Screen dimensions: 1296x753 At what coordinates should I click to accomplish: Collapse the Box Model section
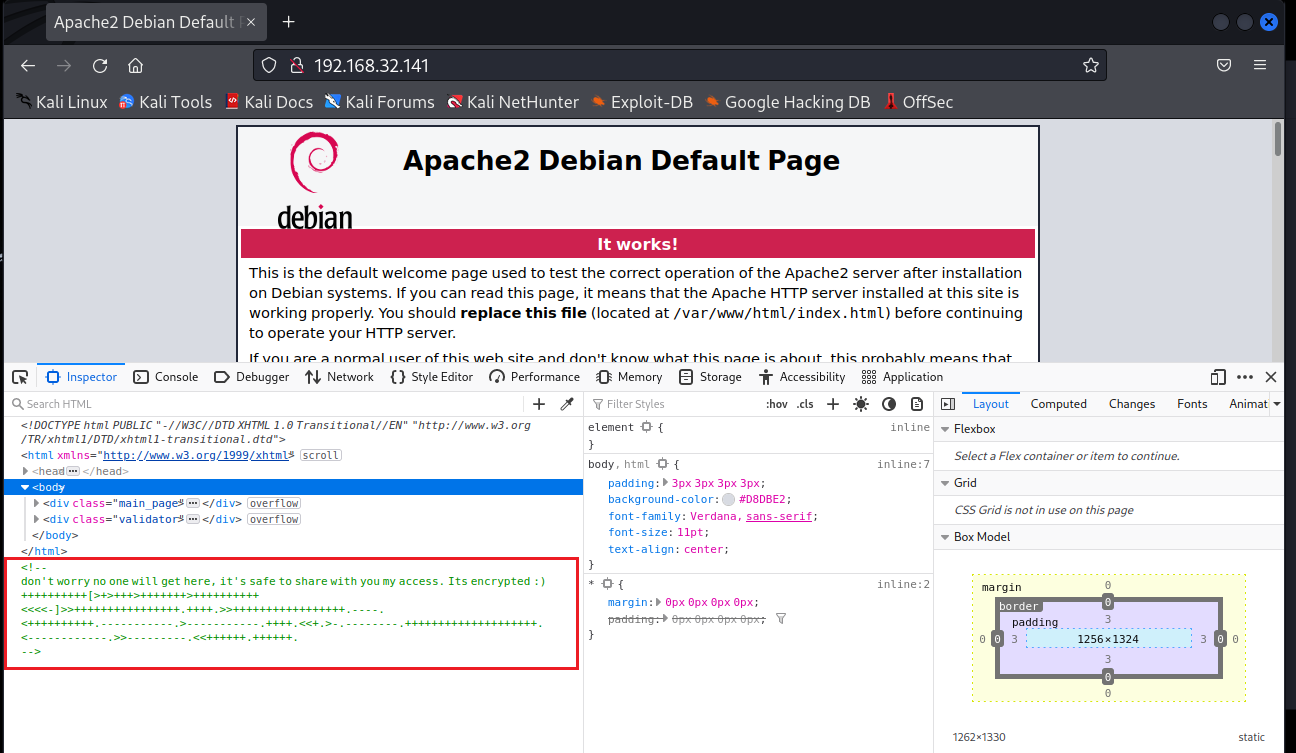coord(945,537)
